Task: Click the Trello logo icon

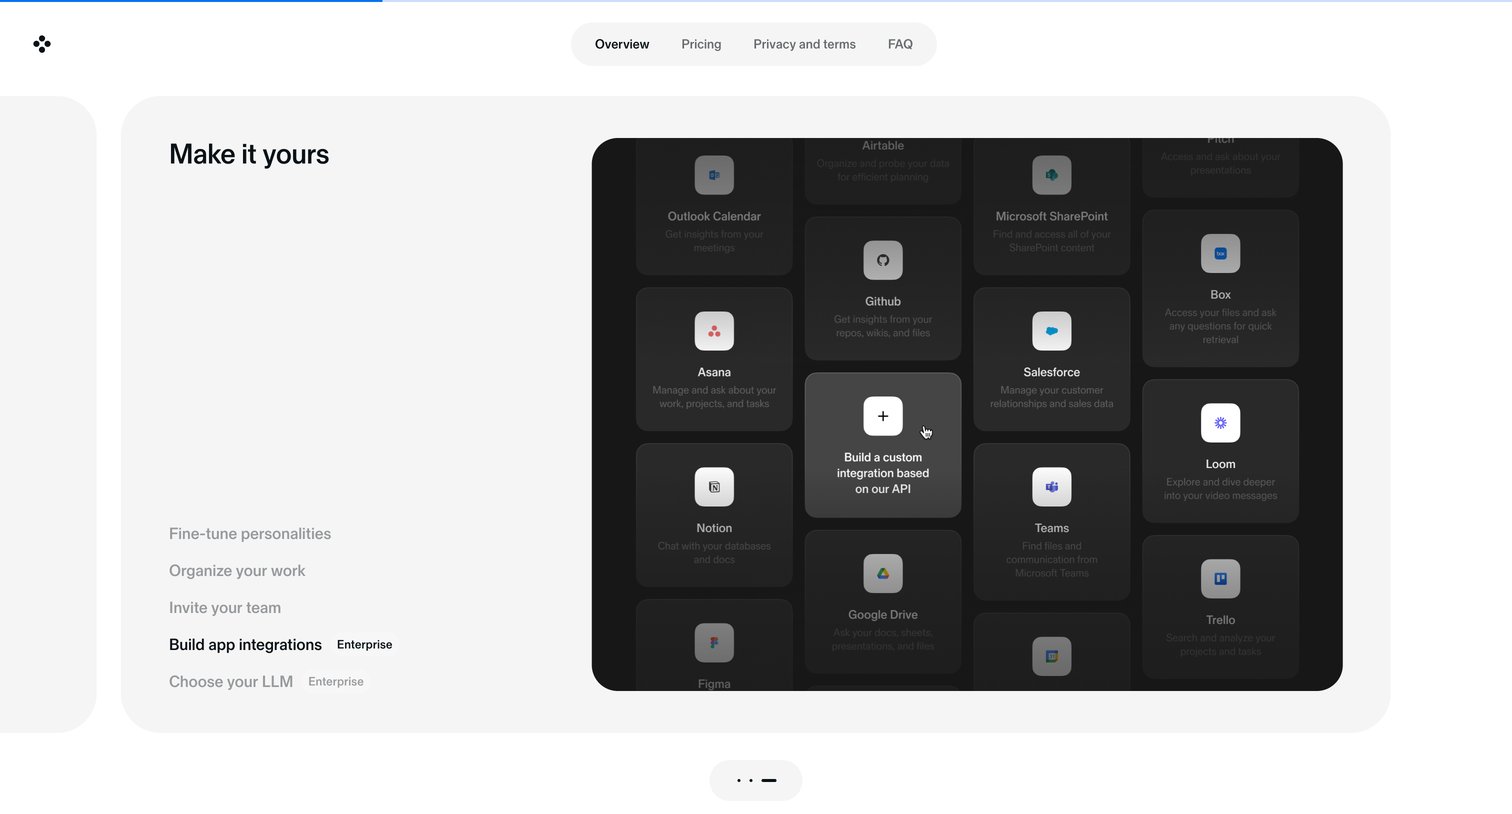Action: [1221, 579]
